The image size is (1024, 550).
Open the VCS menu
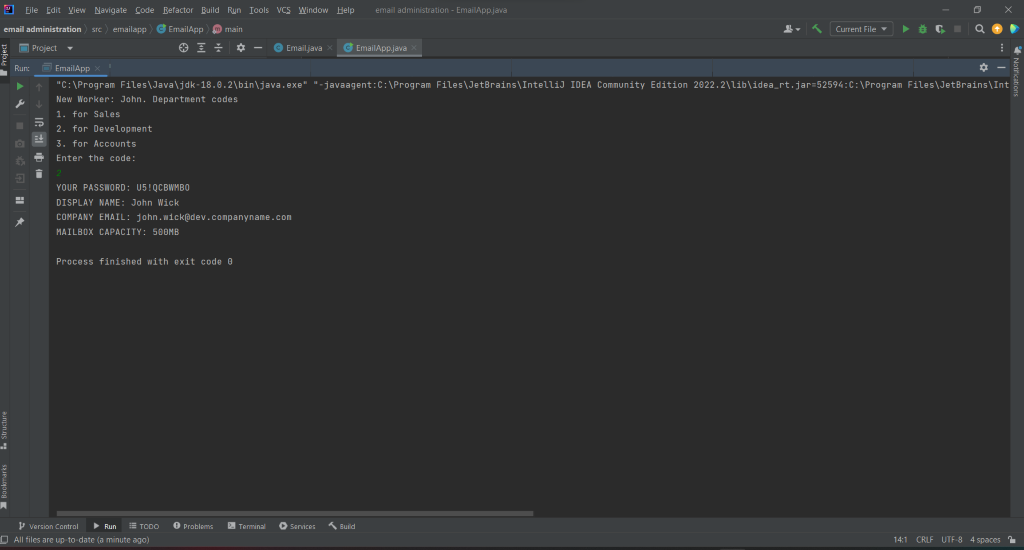pyautogui.click(x=283, y=10)
